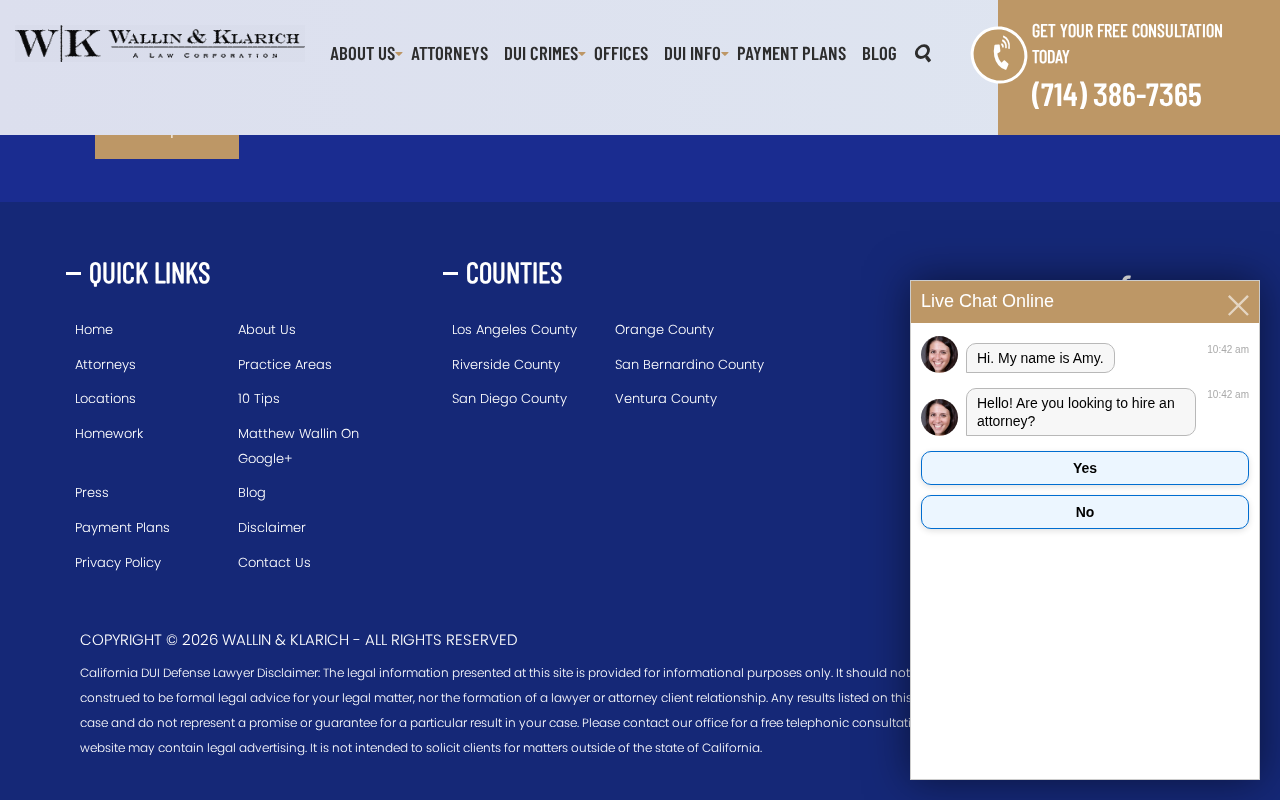The height and width of the screenshot is (800, 1280).
Task: Click the phone call icon in header
Action: [999, 55]
